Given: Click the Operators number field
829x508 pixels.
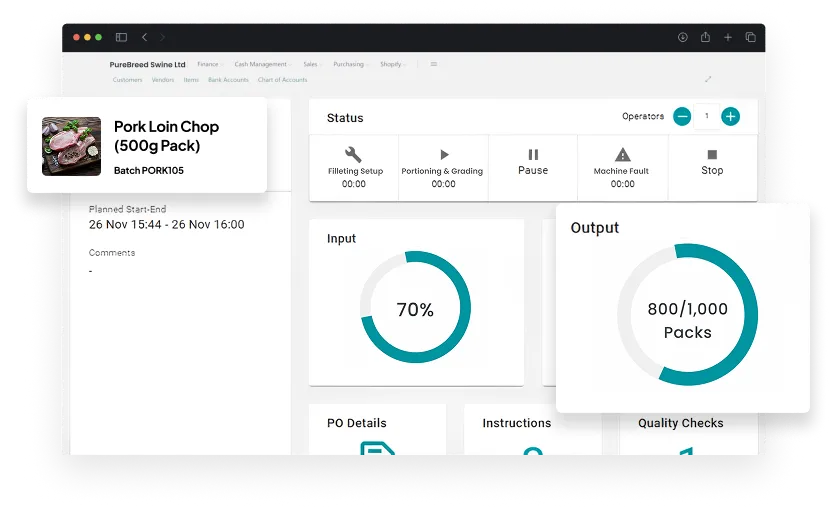Looking at the screenshot, I should pyautogui.click(x=707, y=117).
